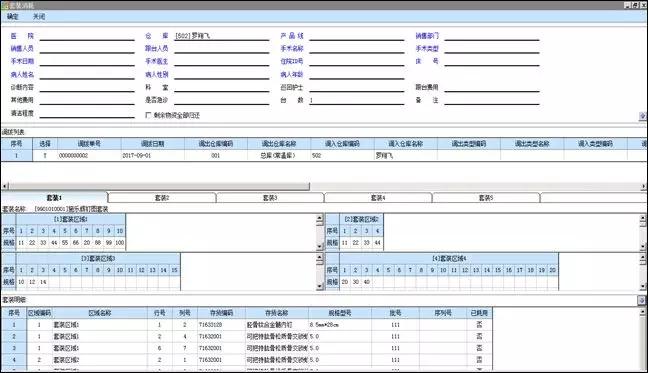648x373 pixels.
Task: Click the 调拨单号 column header
Action: coord(89,144)
